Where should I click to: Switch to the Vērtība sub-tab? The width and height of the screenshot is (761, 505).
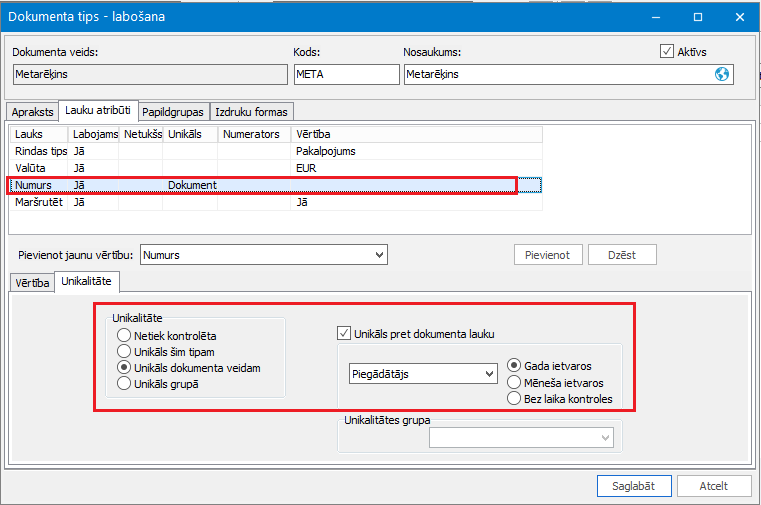pyautogui.click(x=31, y=284)
